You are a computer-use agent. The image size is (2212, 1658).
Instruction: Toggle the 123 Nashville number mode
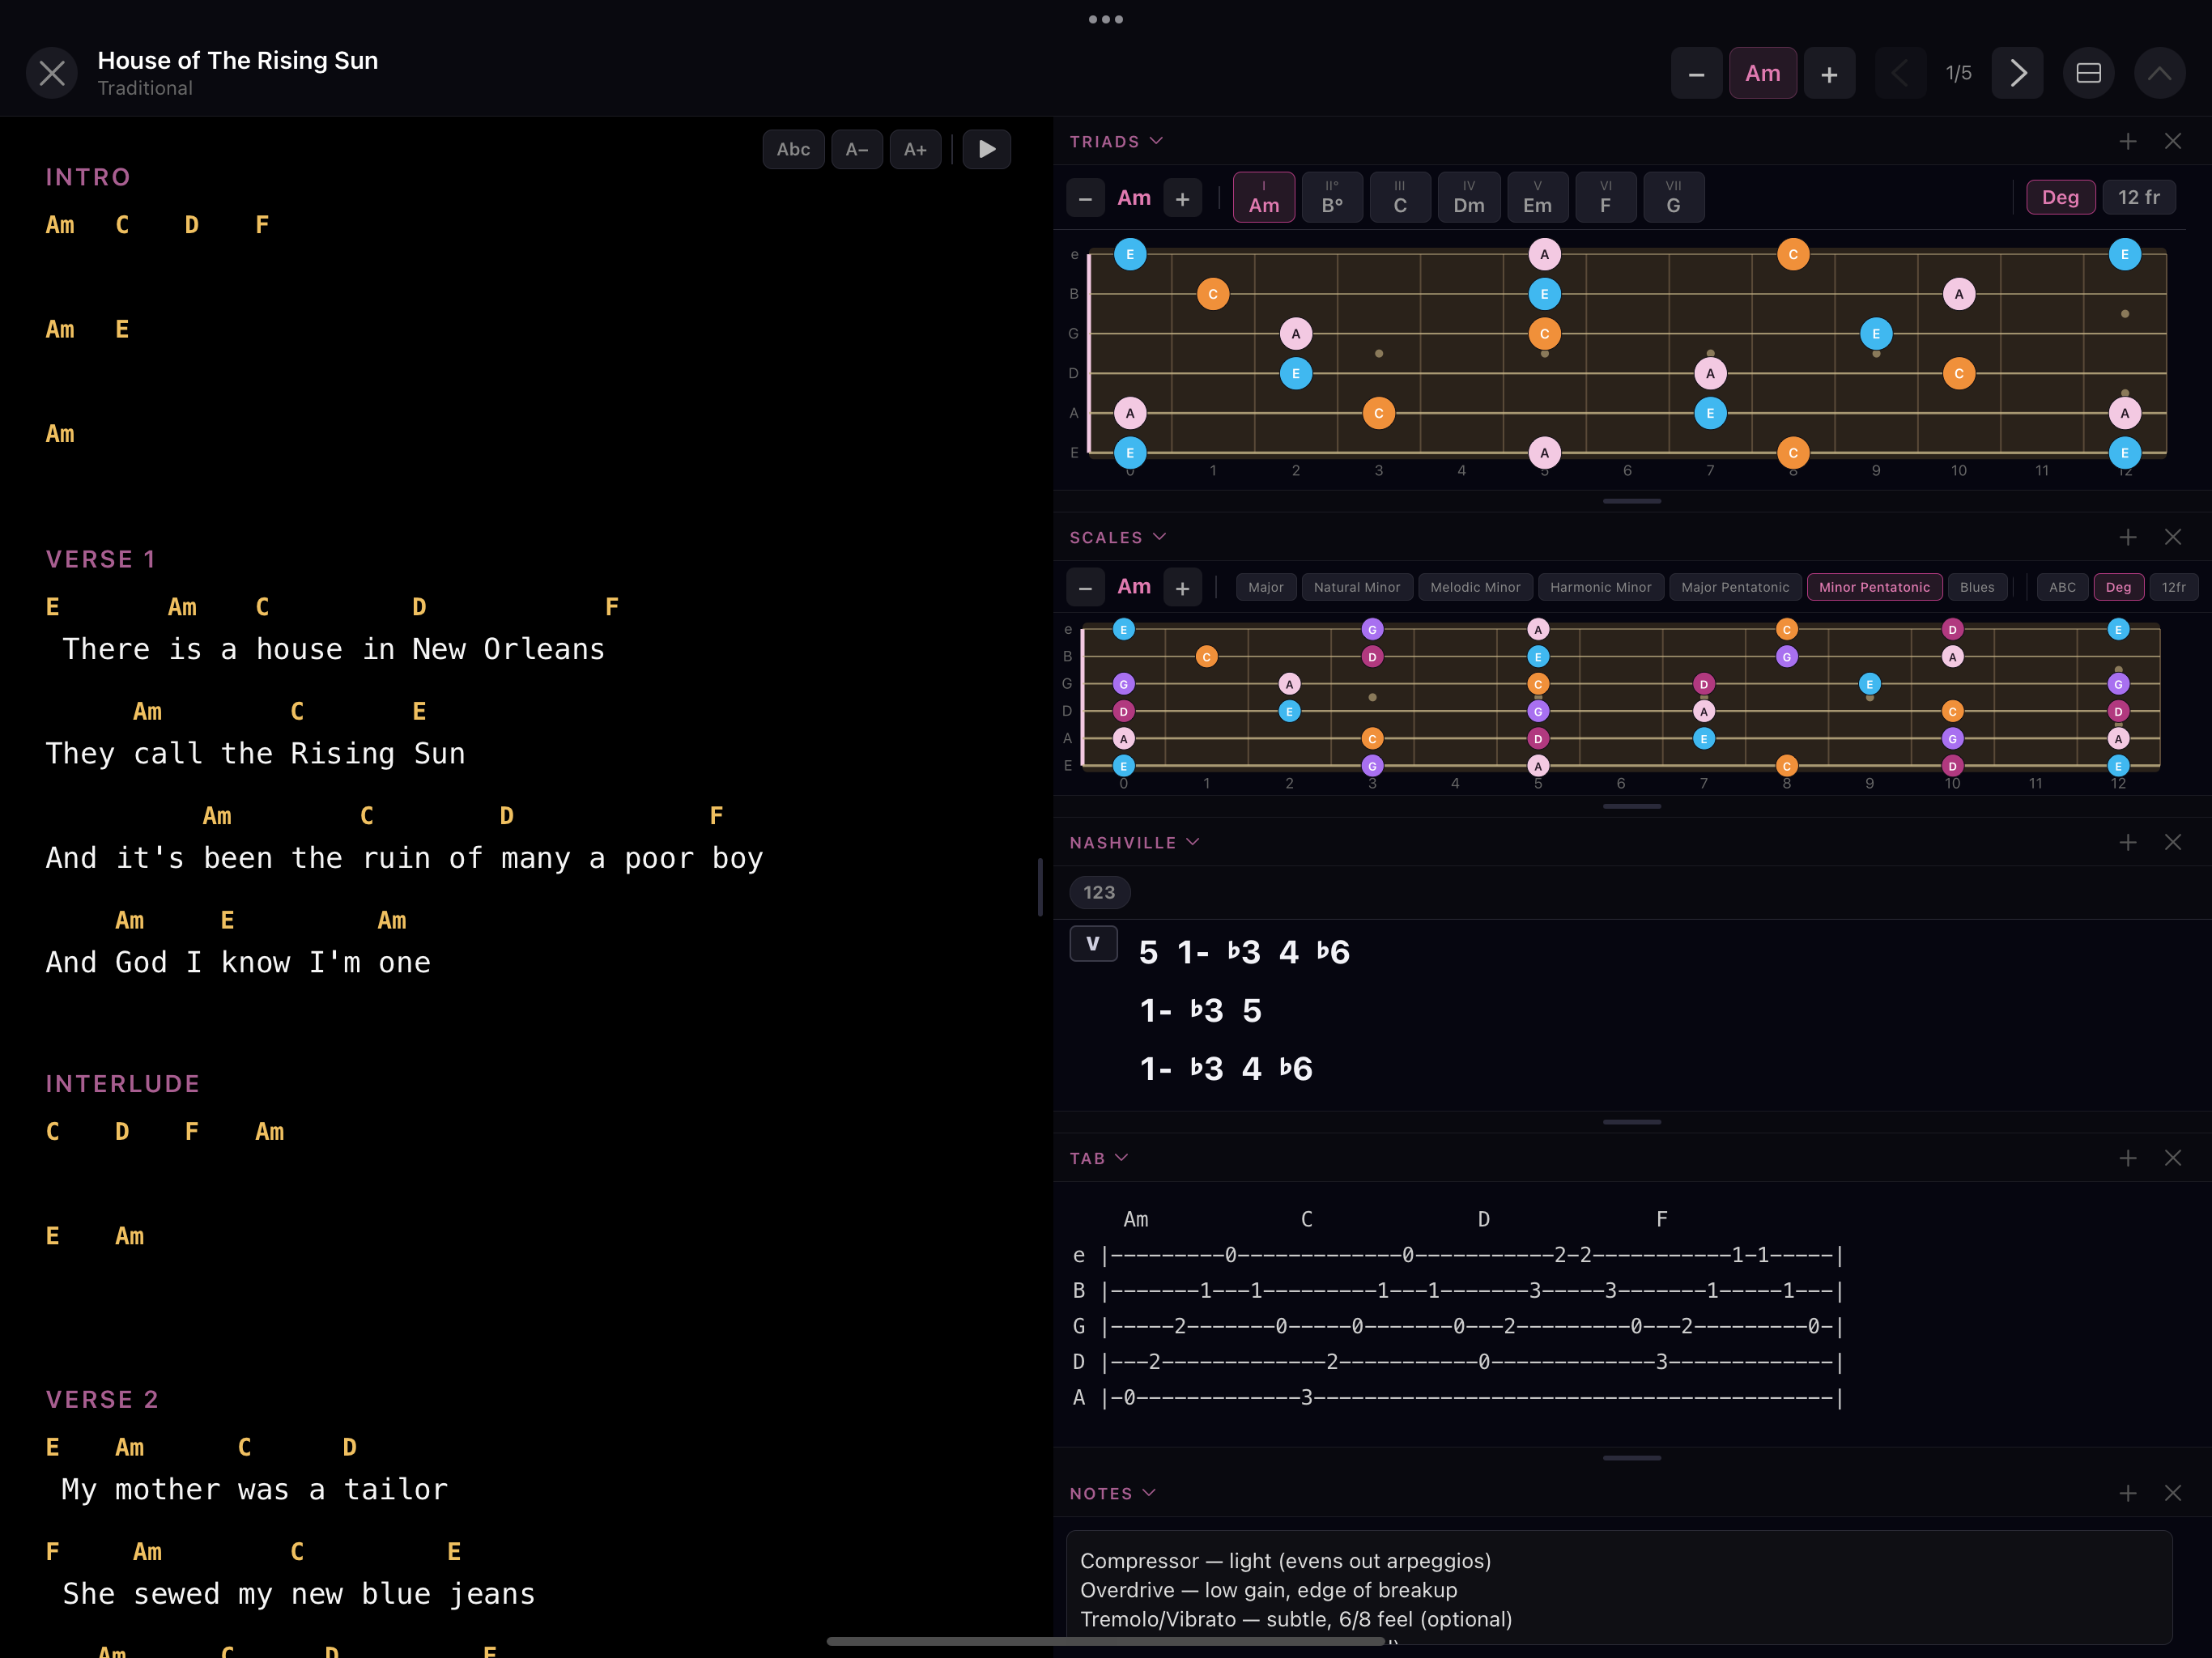tap(1099, 892)
